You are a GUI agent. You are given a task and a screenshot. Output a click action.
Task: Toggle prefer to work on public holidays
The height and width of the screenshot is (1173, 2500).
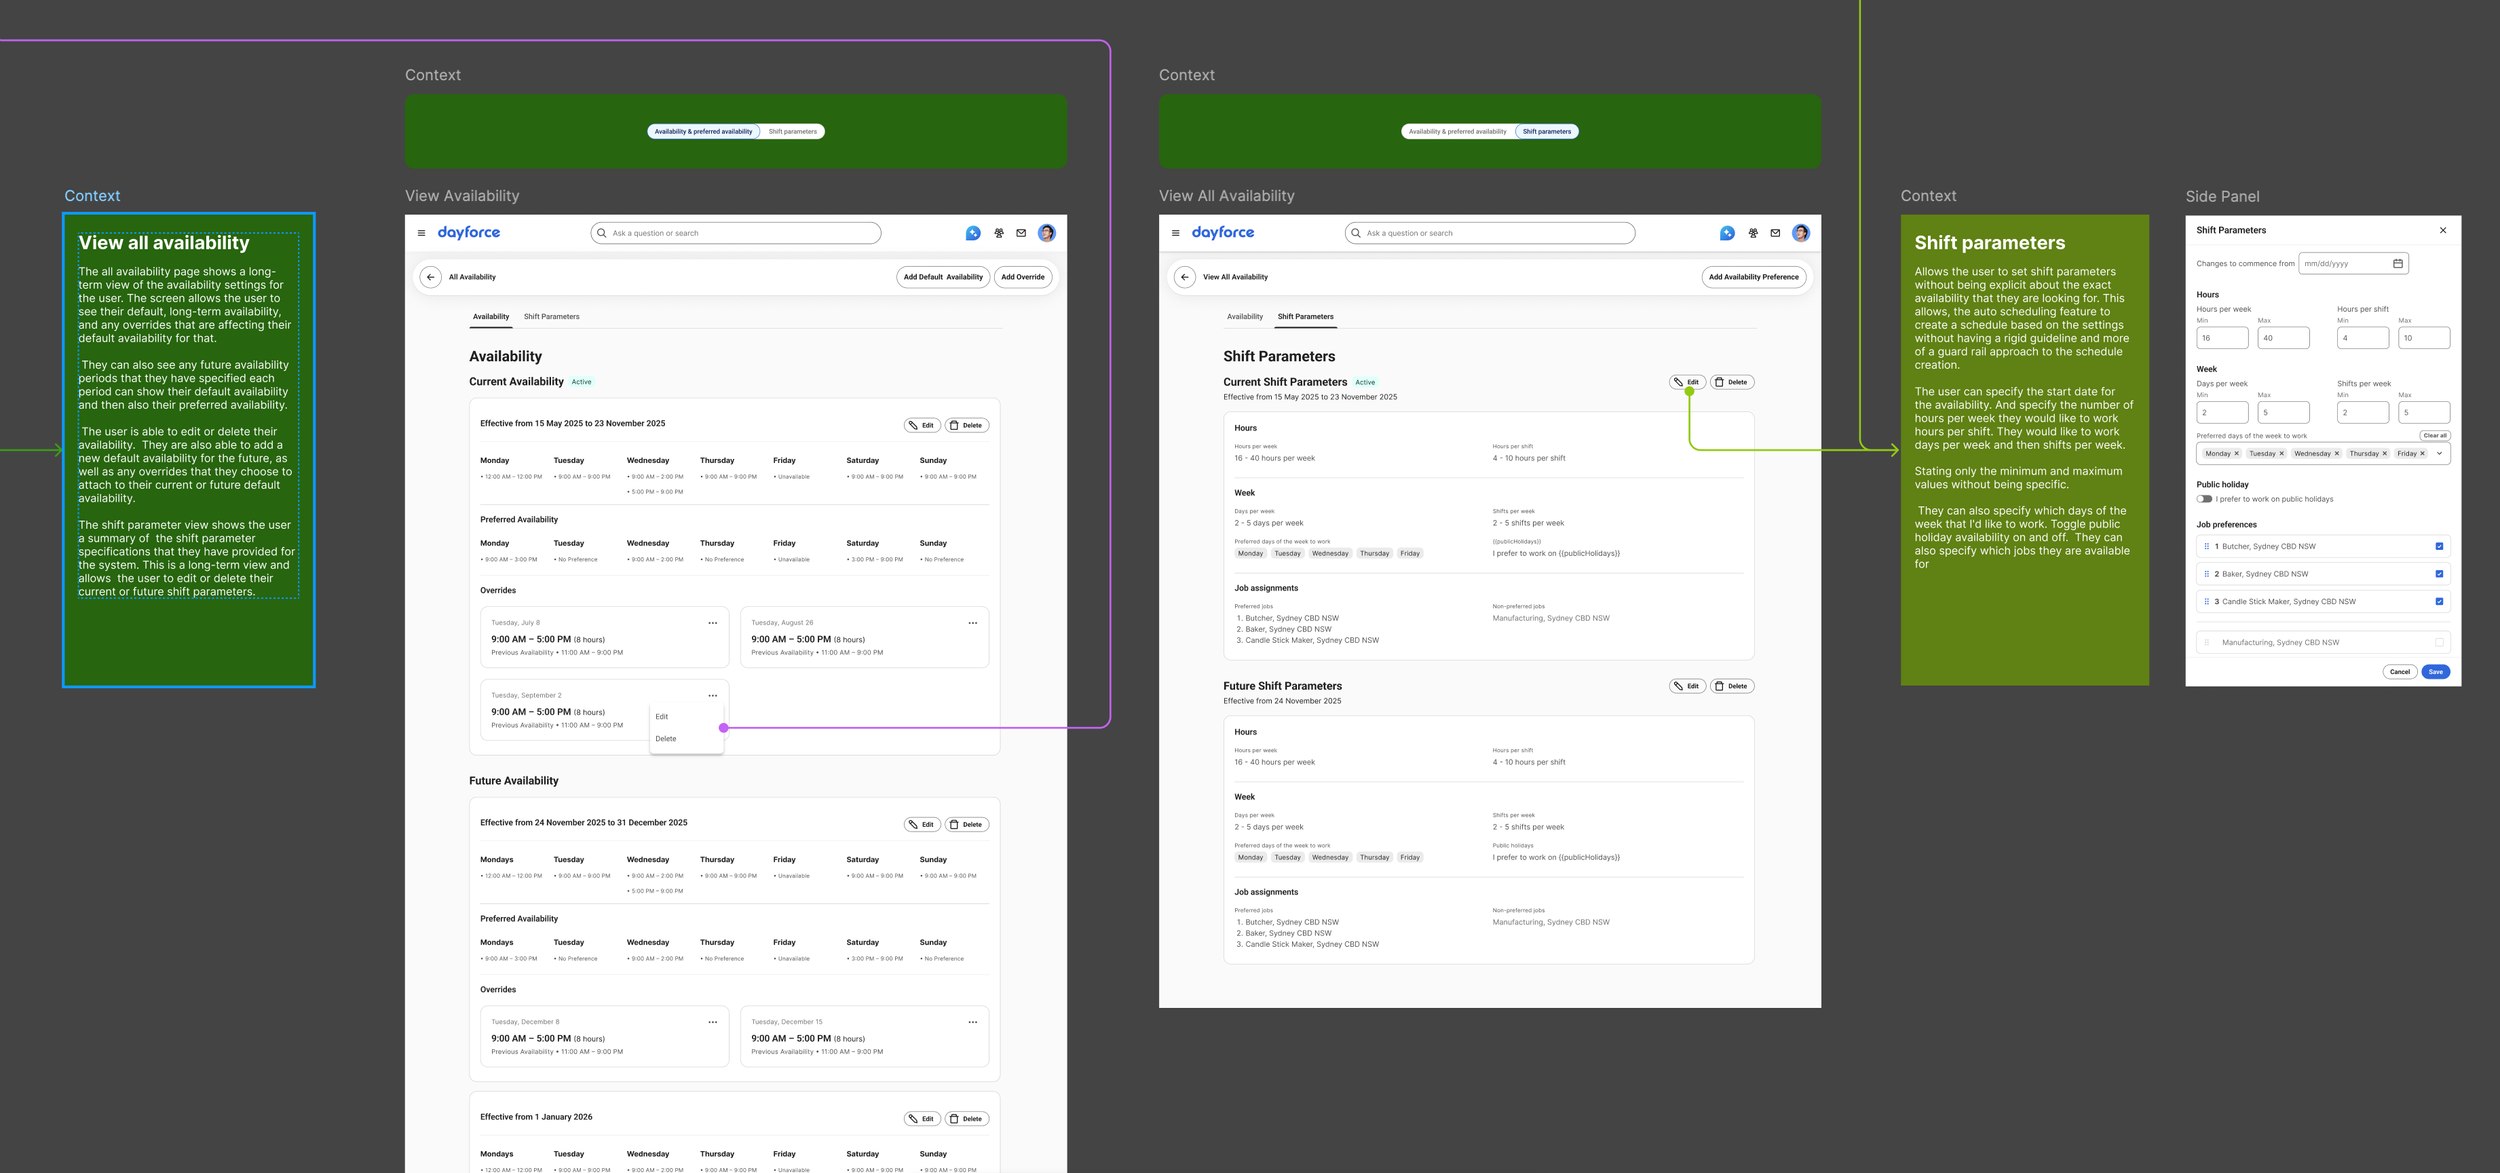coord(2204,499)
